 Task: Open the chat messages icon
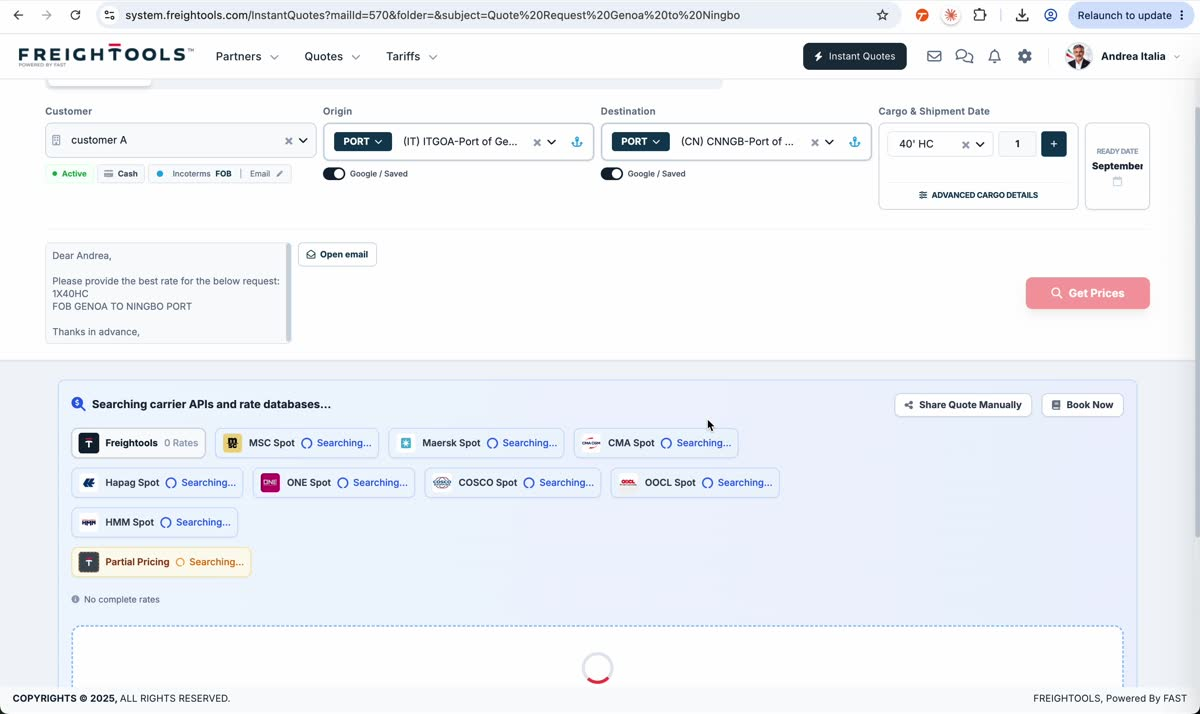(x=964, y=57)
